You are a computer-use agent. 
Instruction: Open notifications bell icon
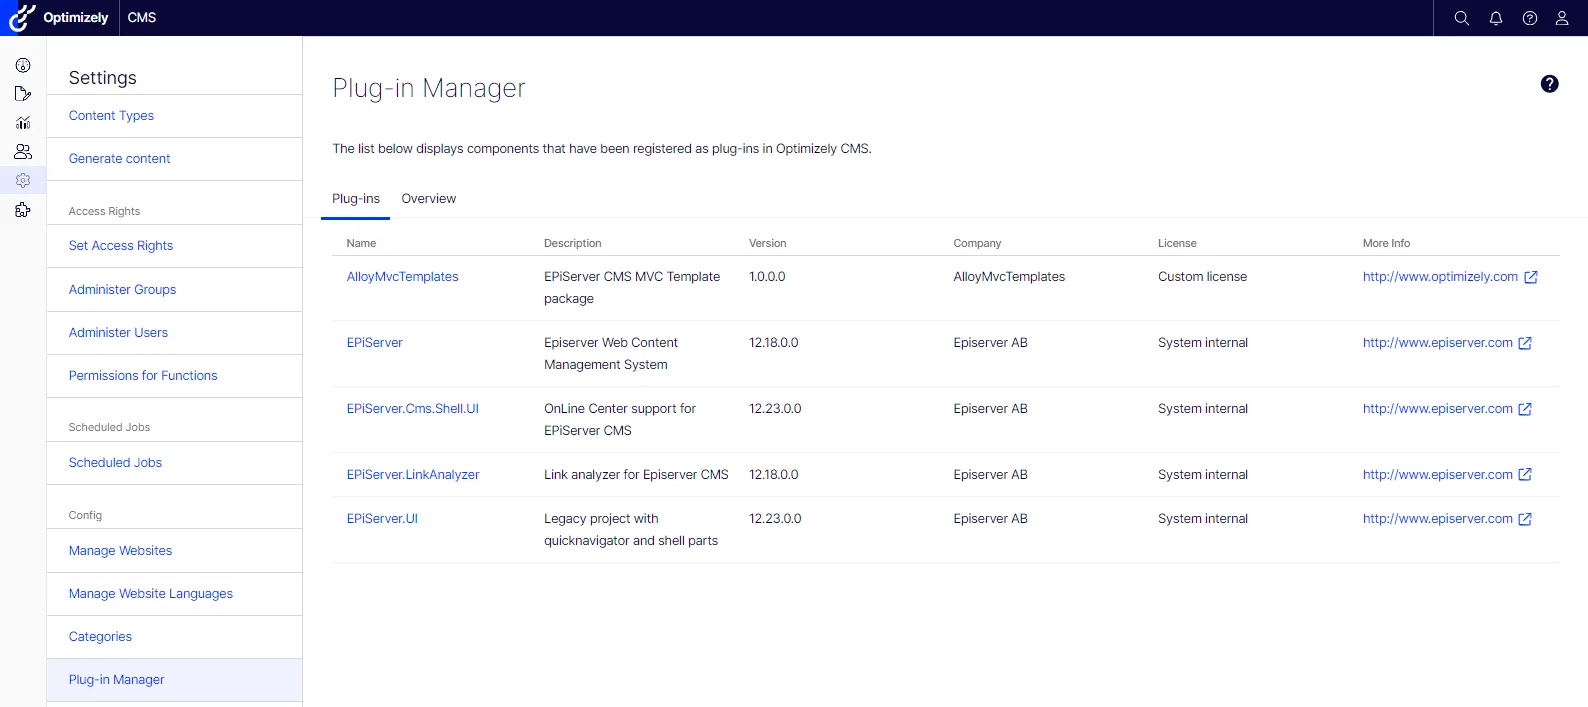1496,18
